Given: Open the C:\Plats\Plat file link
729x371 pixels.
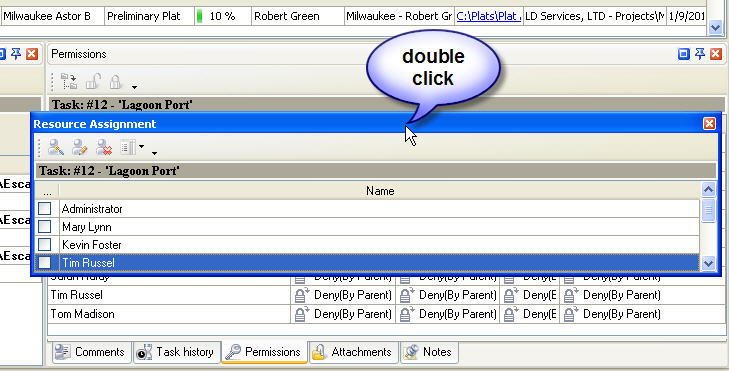Looking at the screenshot, I should pyautogui.click(x=488, y=16).
